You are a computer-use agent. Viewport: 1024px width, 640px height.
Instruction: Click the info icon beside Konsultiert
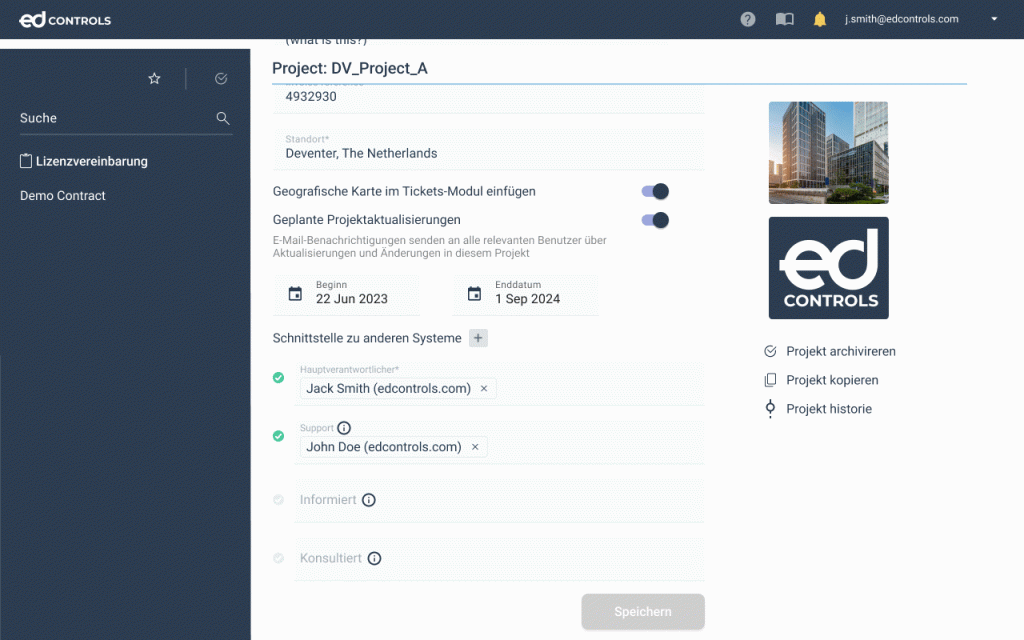[374, 559]
